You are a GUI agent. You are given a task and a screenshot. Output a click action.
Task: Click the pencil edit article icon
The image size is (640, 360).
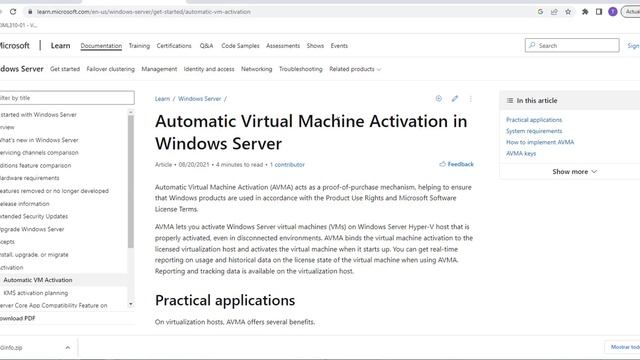click(455, 98)
